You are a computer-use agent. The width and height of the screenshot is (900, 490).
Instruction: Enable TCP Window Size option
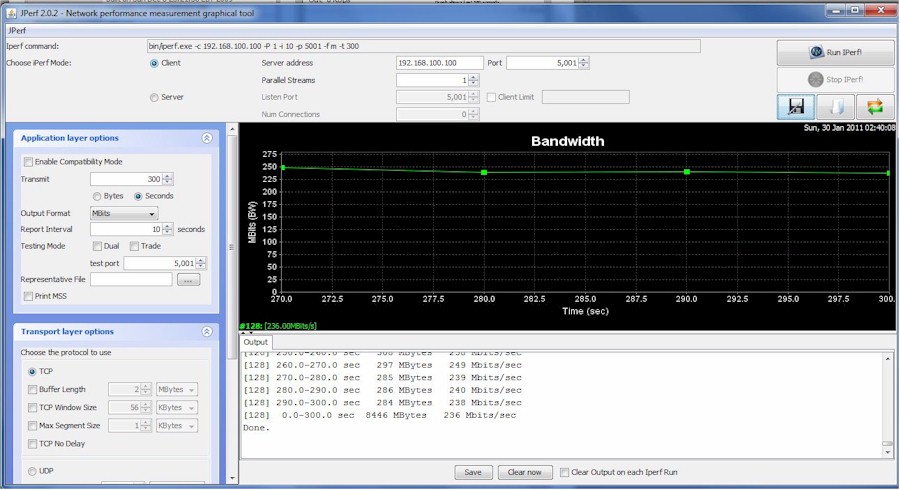[x=32, y=408]
